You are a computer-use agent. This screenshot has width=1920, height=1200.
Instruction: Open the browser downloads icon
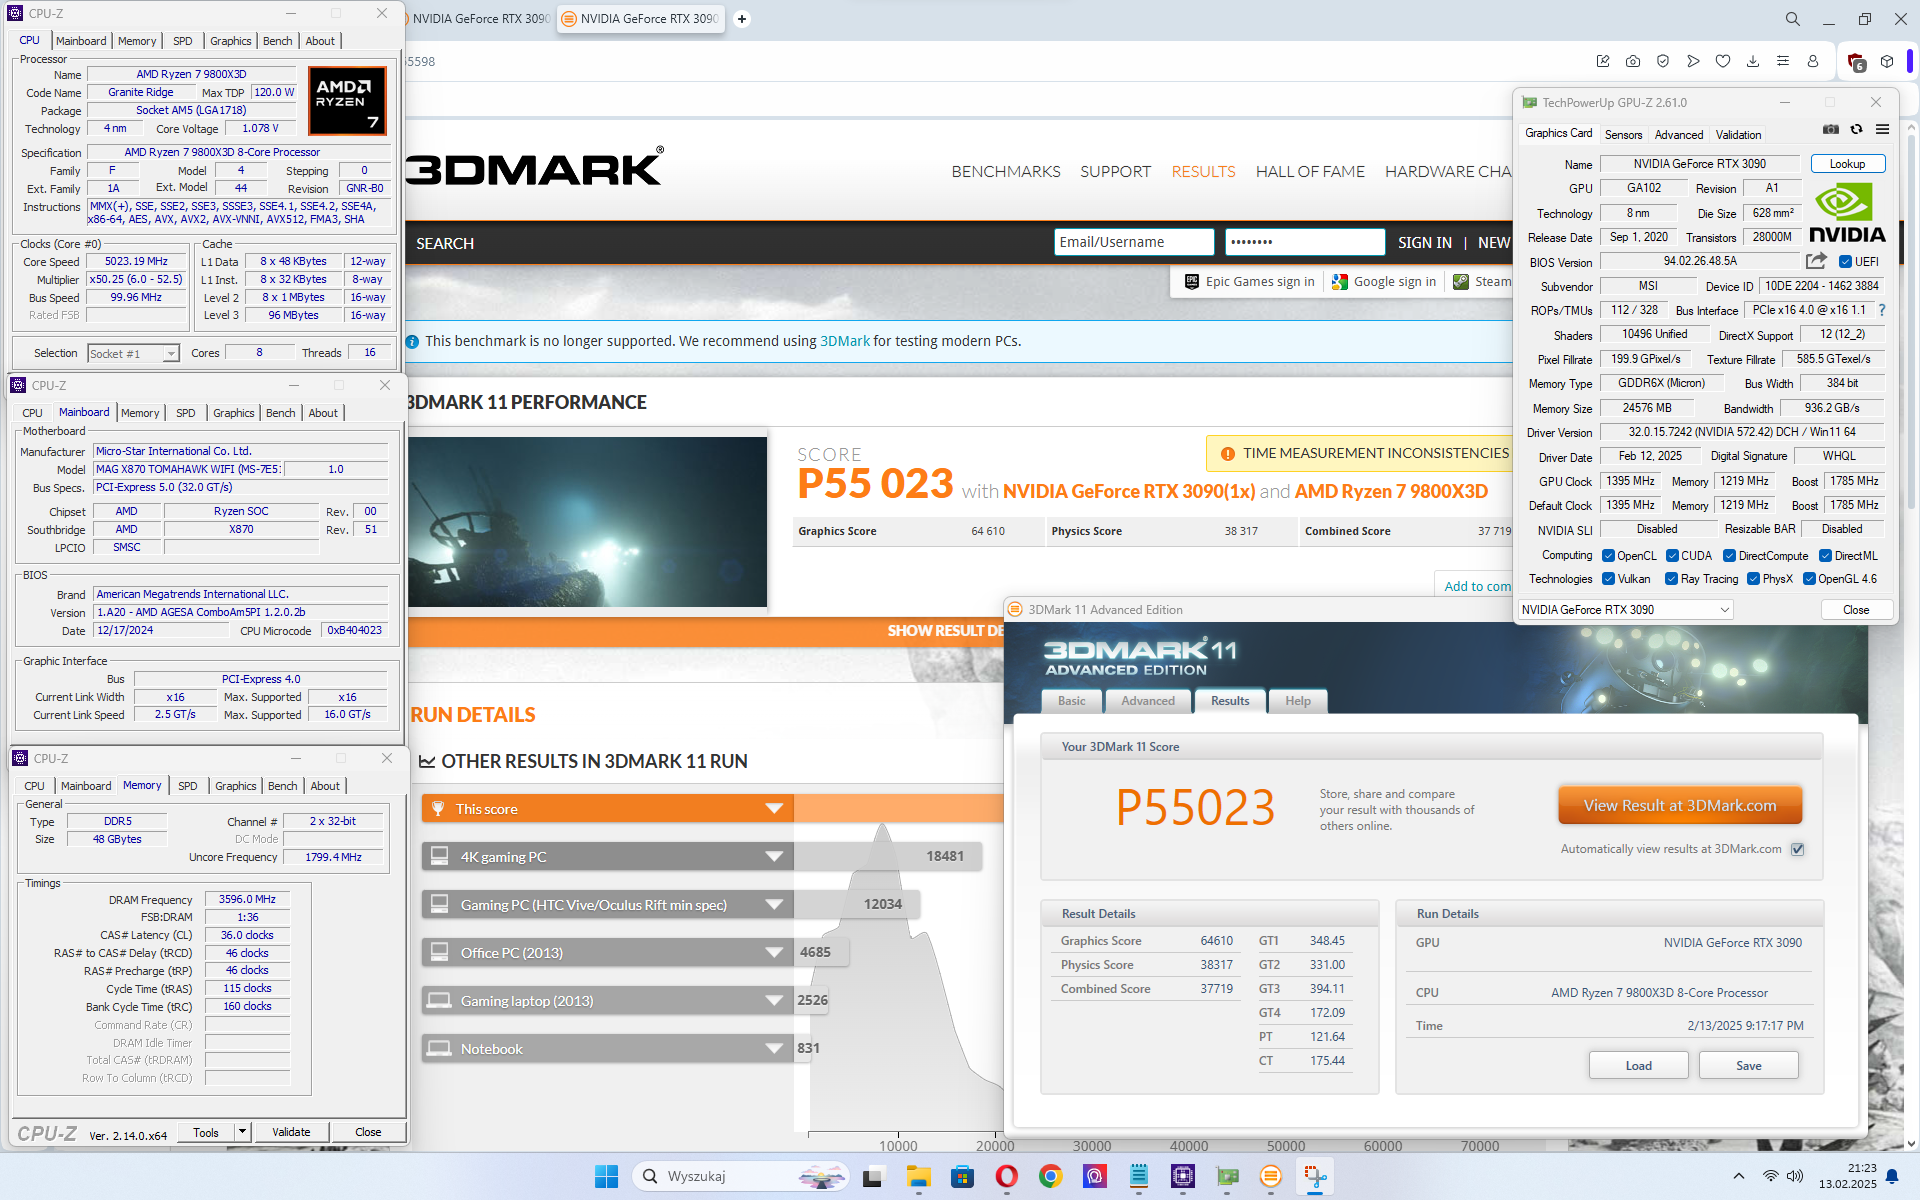coord(1753,61)
